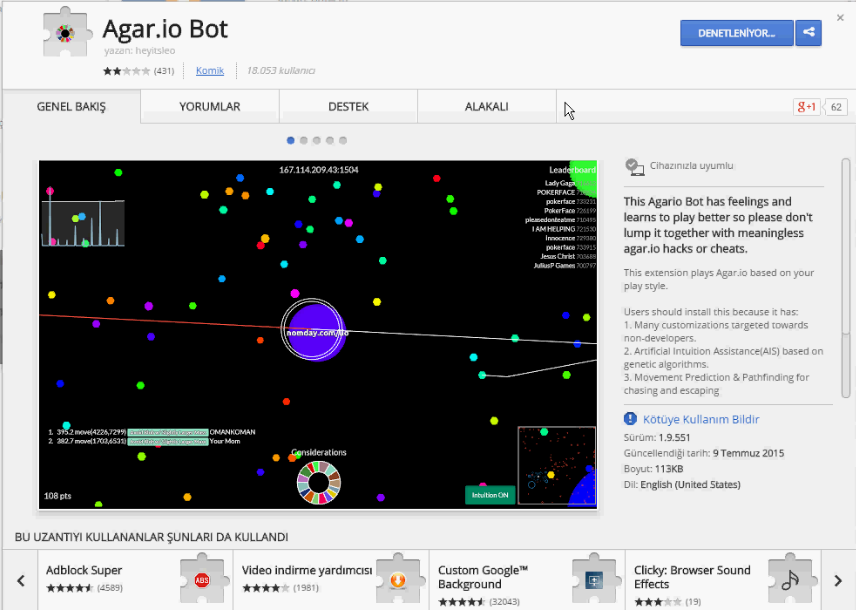The height and width of the screenshot is (610, 856).
Task: Go to previous related extensions arrow
Action: point(21,580)
